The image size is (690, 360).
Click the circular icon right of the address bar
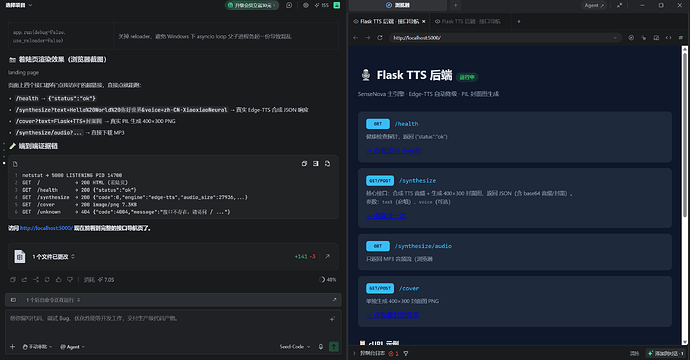631,38
